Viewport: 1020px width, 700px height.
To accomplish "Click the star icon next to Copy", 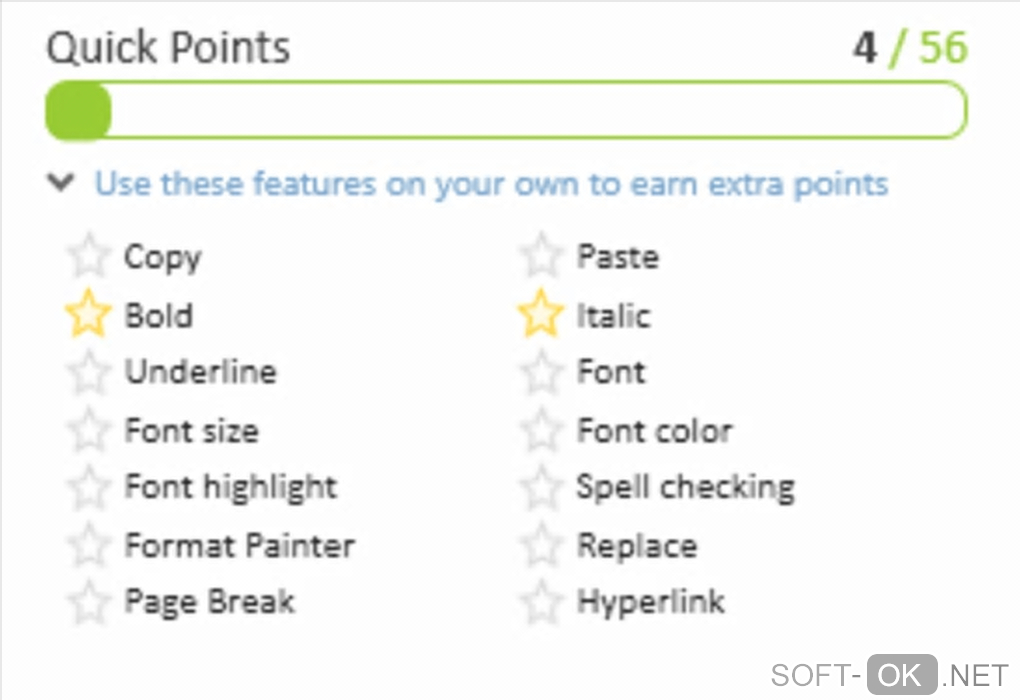I will click(88, 257).
